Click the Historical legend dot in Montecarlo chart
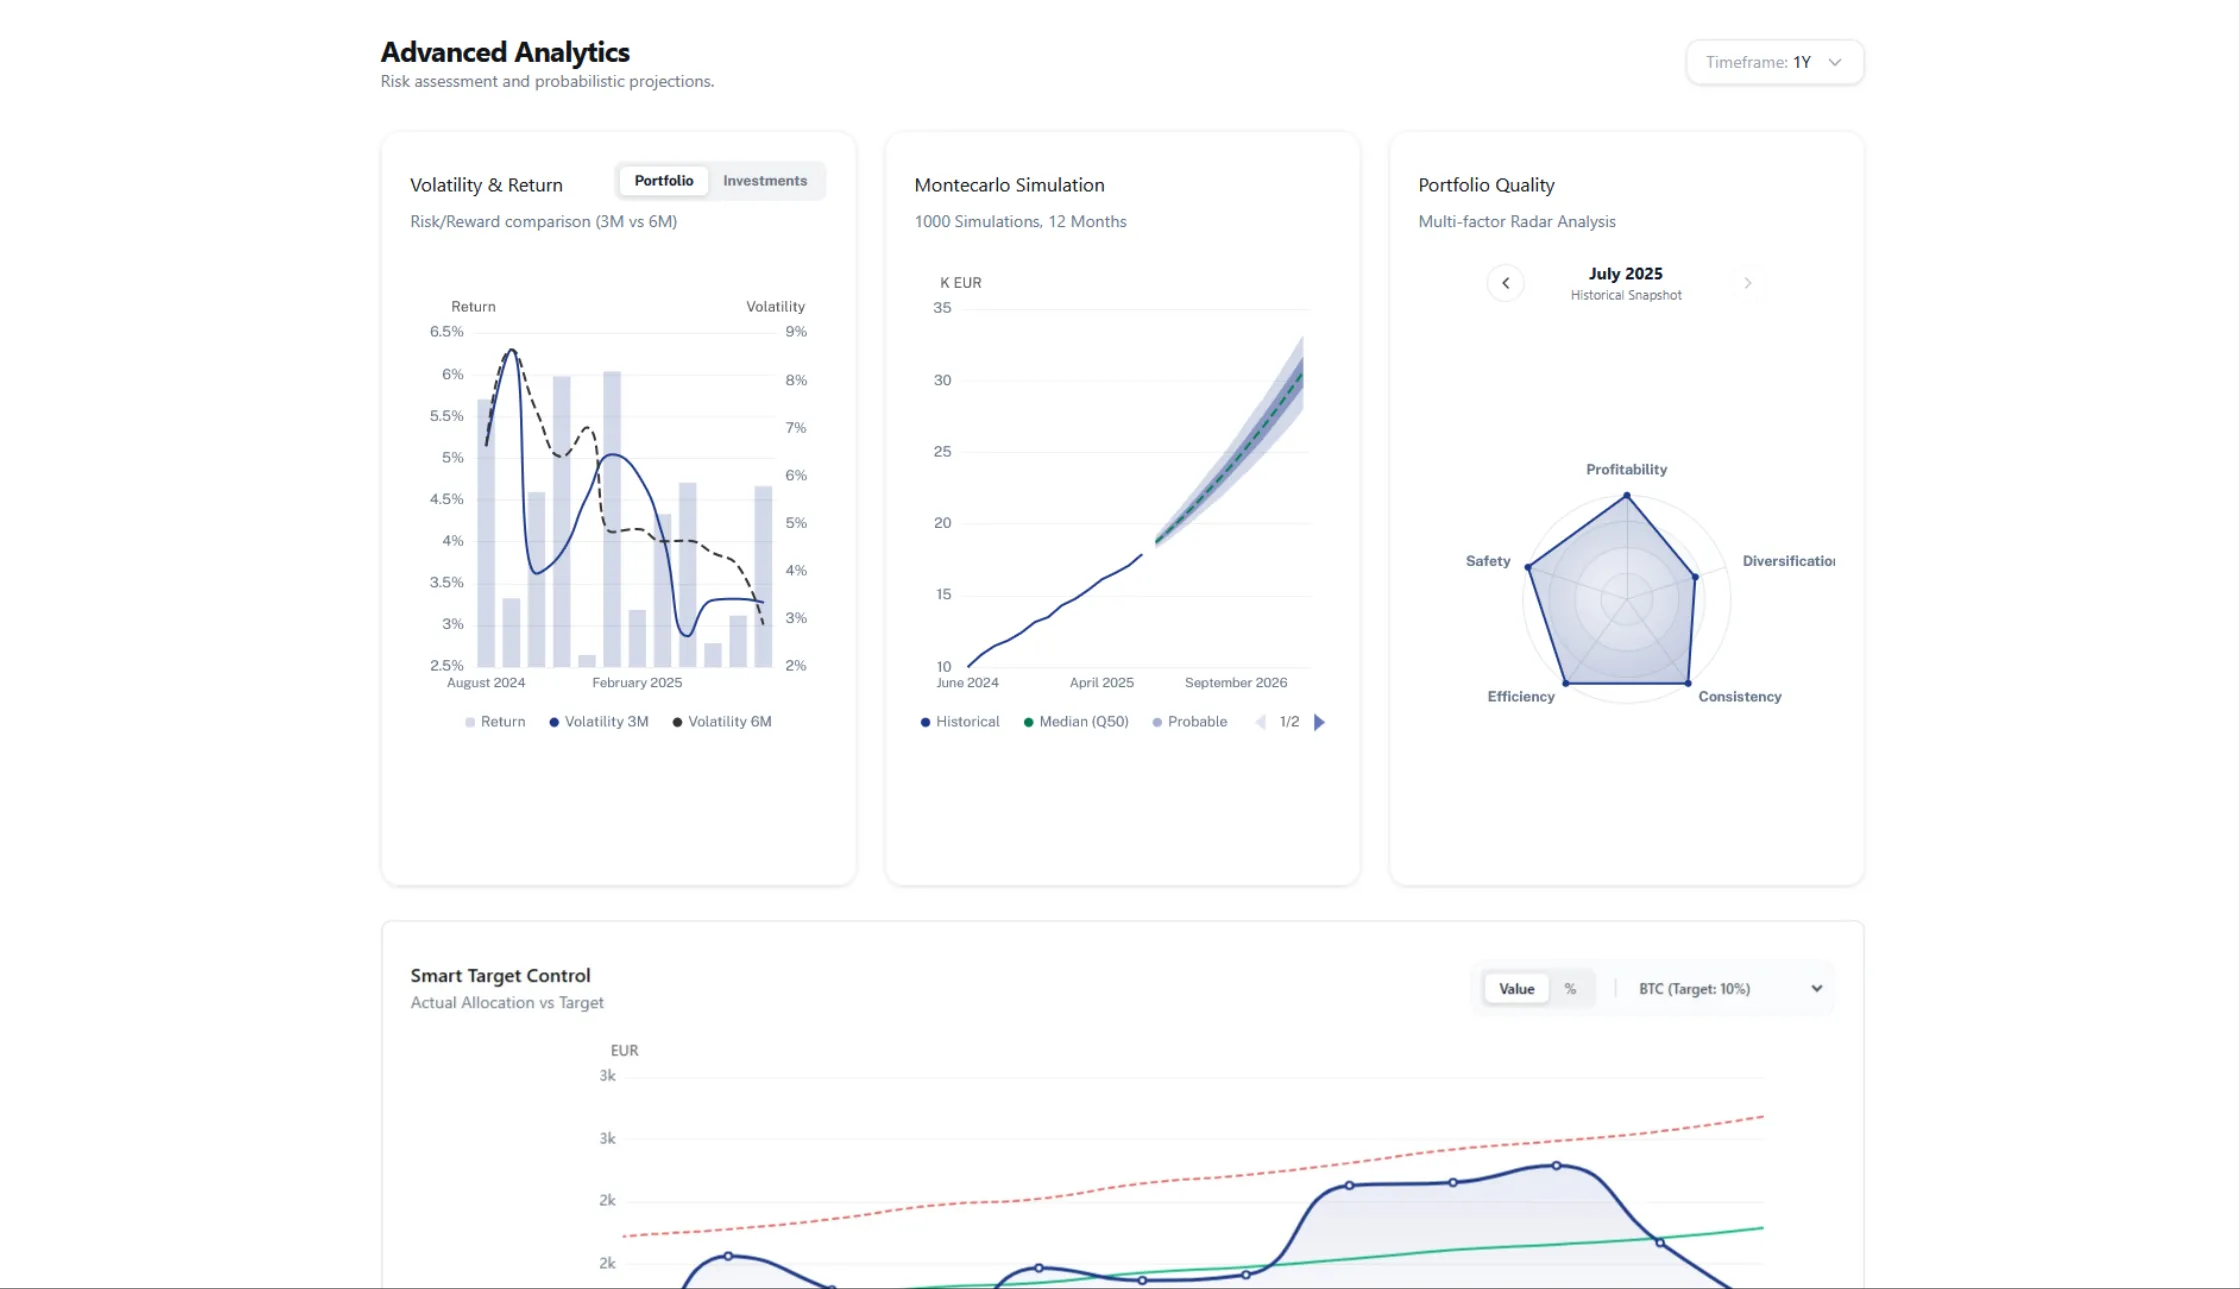The image size is (2240, 1289). tap(924, 721)
